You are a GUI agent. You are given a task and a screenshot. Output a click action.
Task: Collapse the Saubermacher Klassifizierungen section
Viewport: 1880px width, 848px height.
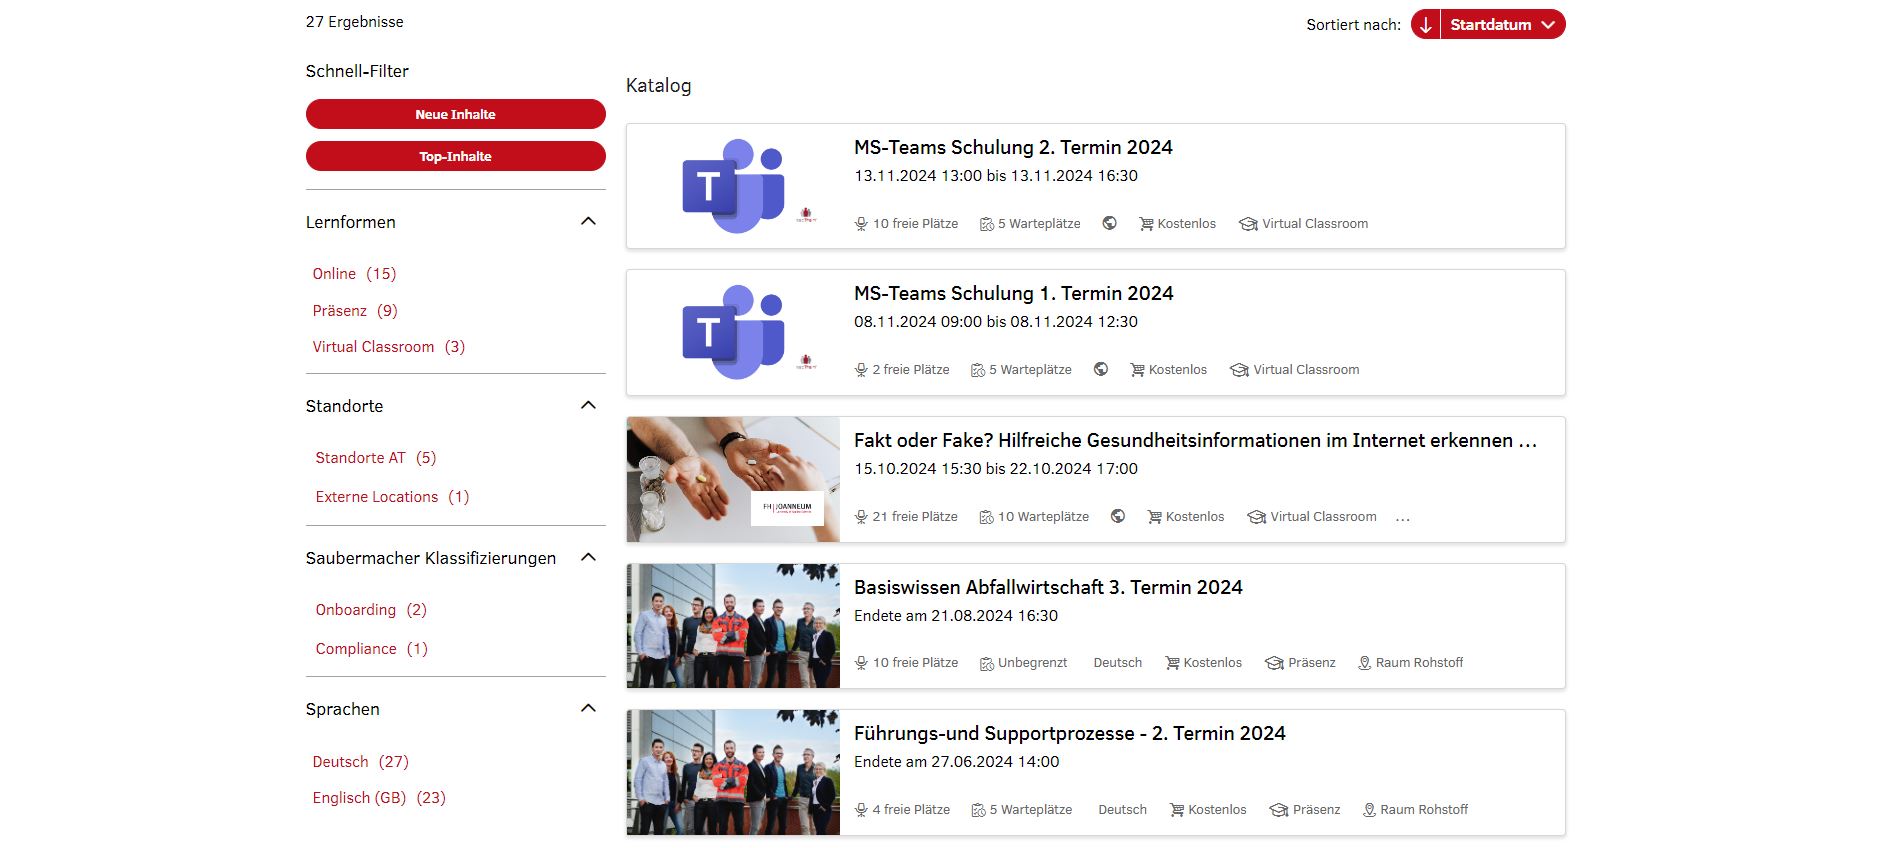pos(588,558)
